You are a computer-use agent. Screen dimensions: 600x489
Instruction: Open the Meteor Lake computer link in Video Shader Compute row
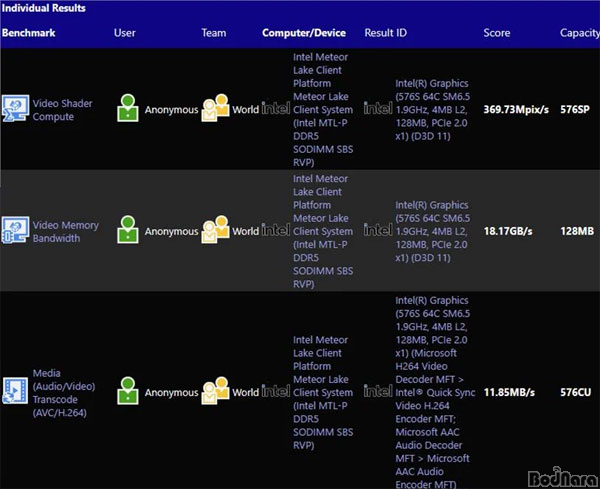(323, 109)
